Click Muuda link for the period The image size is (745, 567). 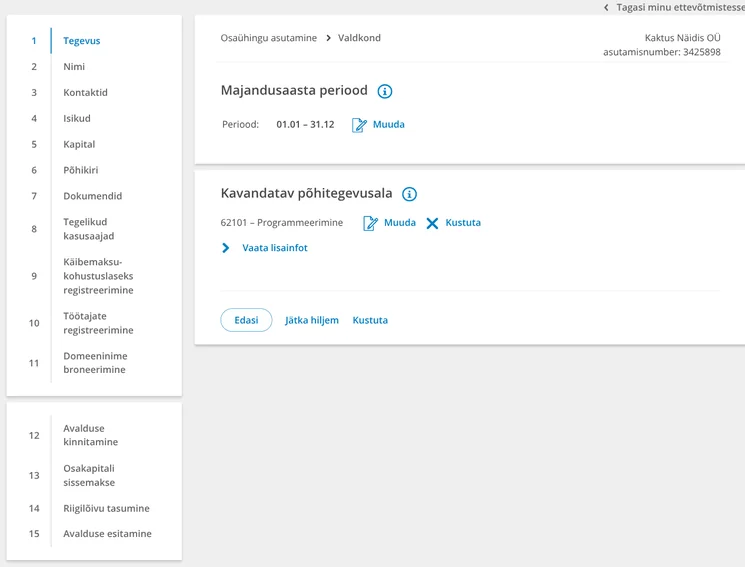click(389, 125)
